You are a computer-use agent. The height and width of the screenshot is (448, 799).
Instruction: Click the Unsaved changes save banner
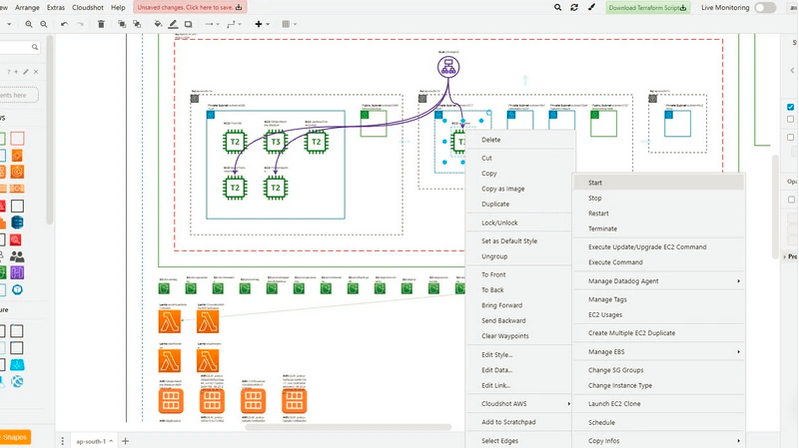pos(190,7)
